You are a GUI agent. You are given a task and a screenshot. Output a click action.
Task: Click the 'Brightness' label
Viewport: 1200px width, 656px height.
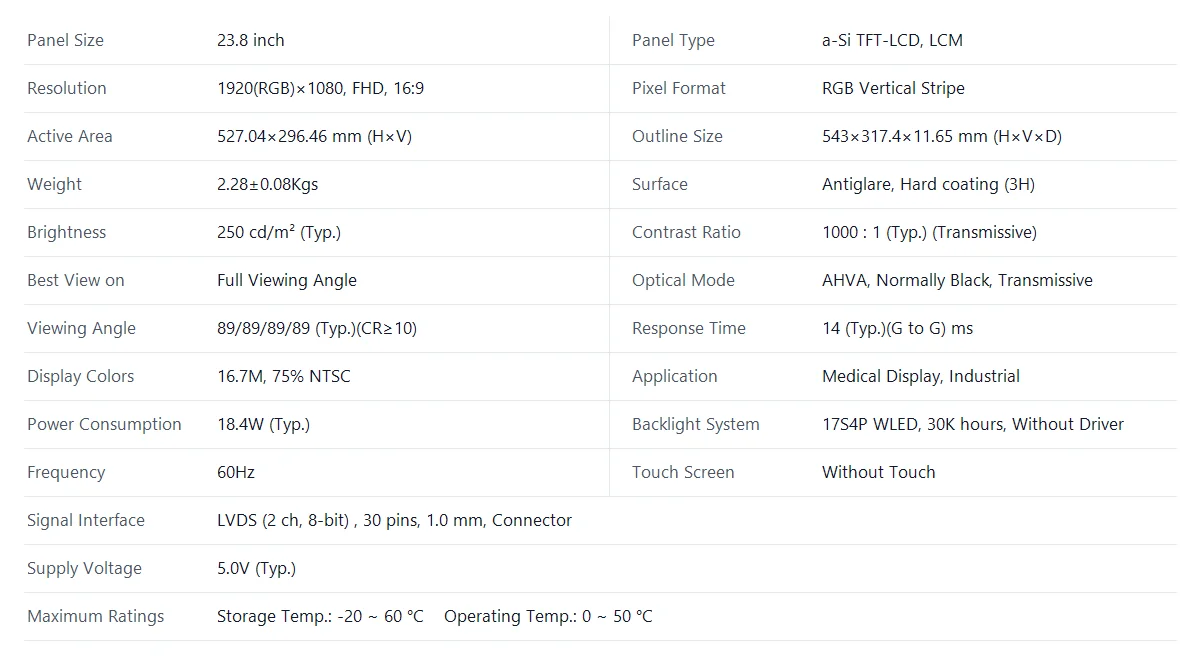point(66,232)
